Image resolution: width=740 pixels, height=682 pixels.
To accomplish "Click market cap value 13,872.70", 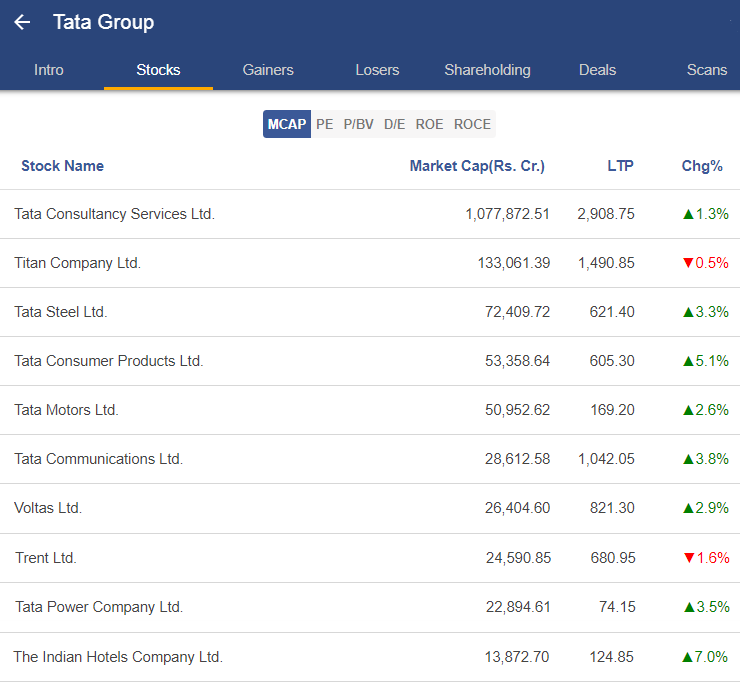I will click(x=517, y=657).
